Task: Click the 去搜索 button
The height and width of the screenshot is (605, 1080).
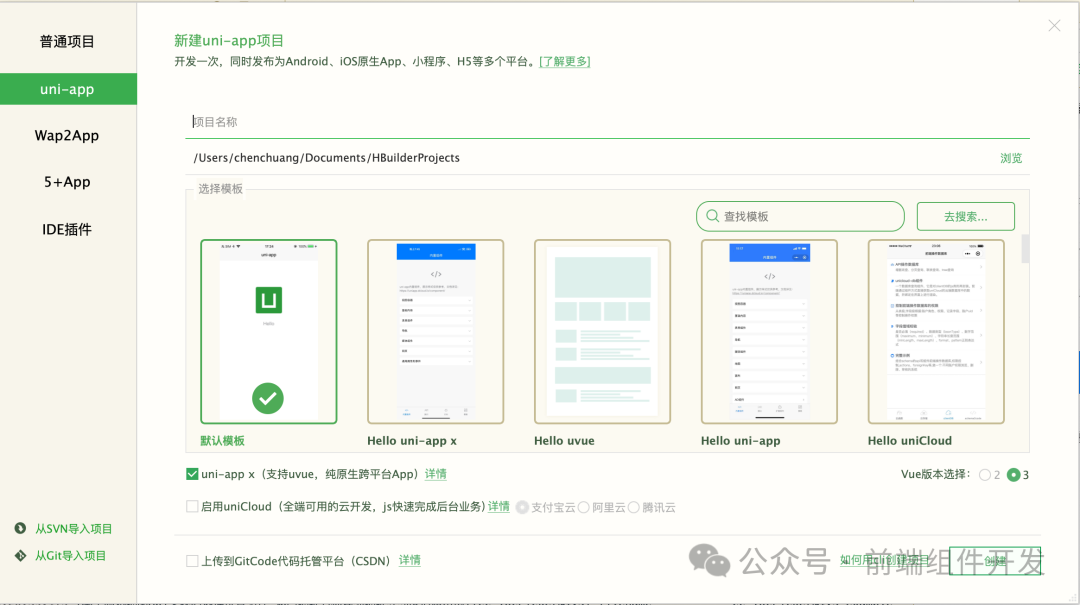Action: tap(964, 216)
